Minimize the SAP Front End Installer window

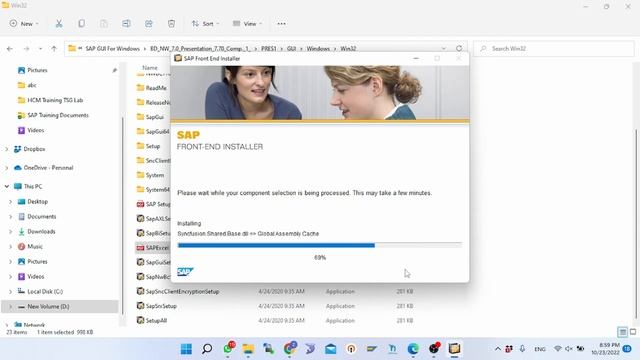(x=416, y=58)
